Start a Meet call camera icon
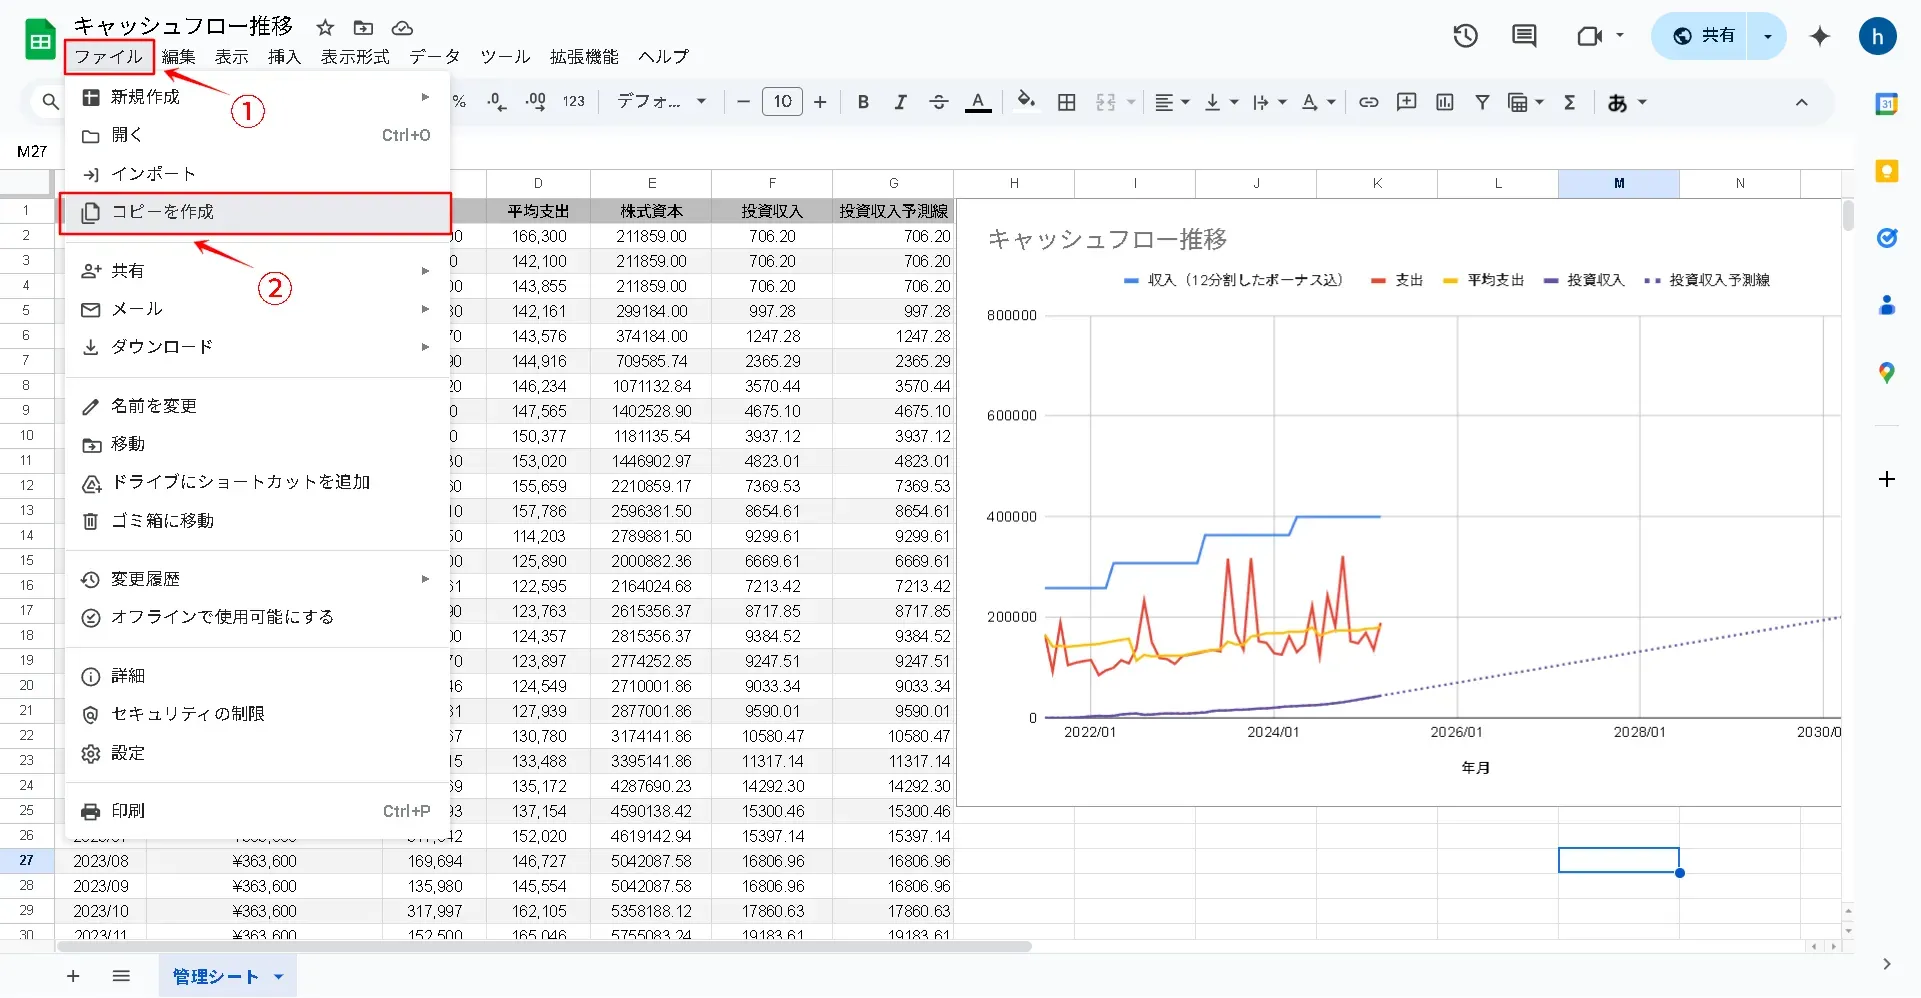This screenshot has height=998, width=1921. click(x=1589, y=36)
